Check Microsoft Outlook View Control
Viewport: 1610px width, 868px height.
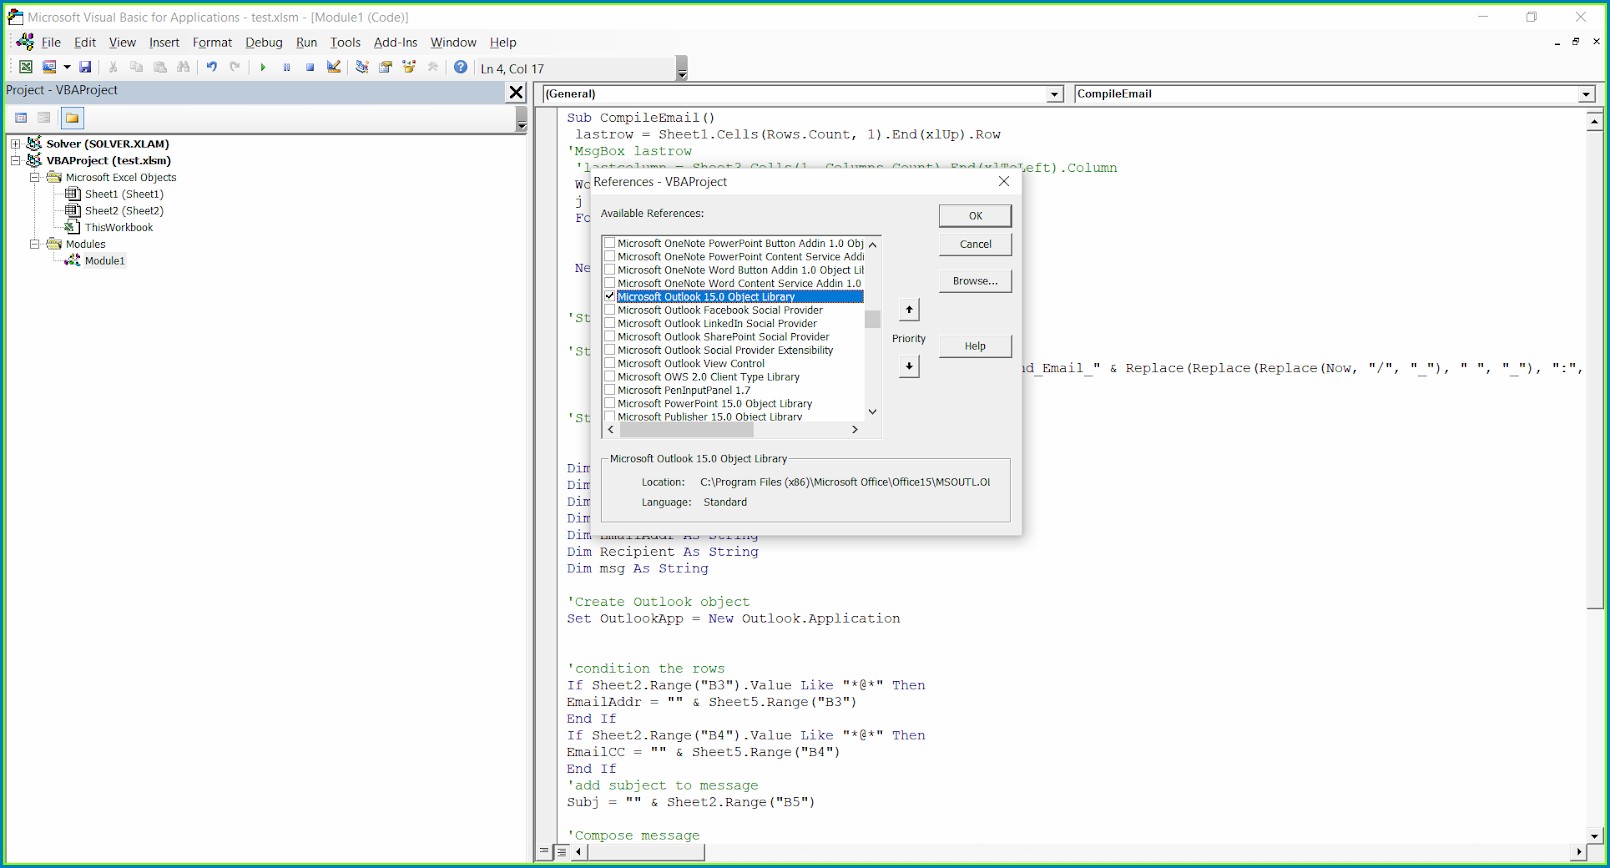pos(610,363)
